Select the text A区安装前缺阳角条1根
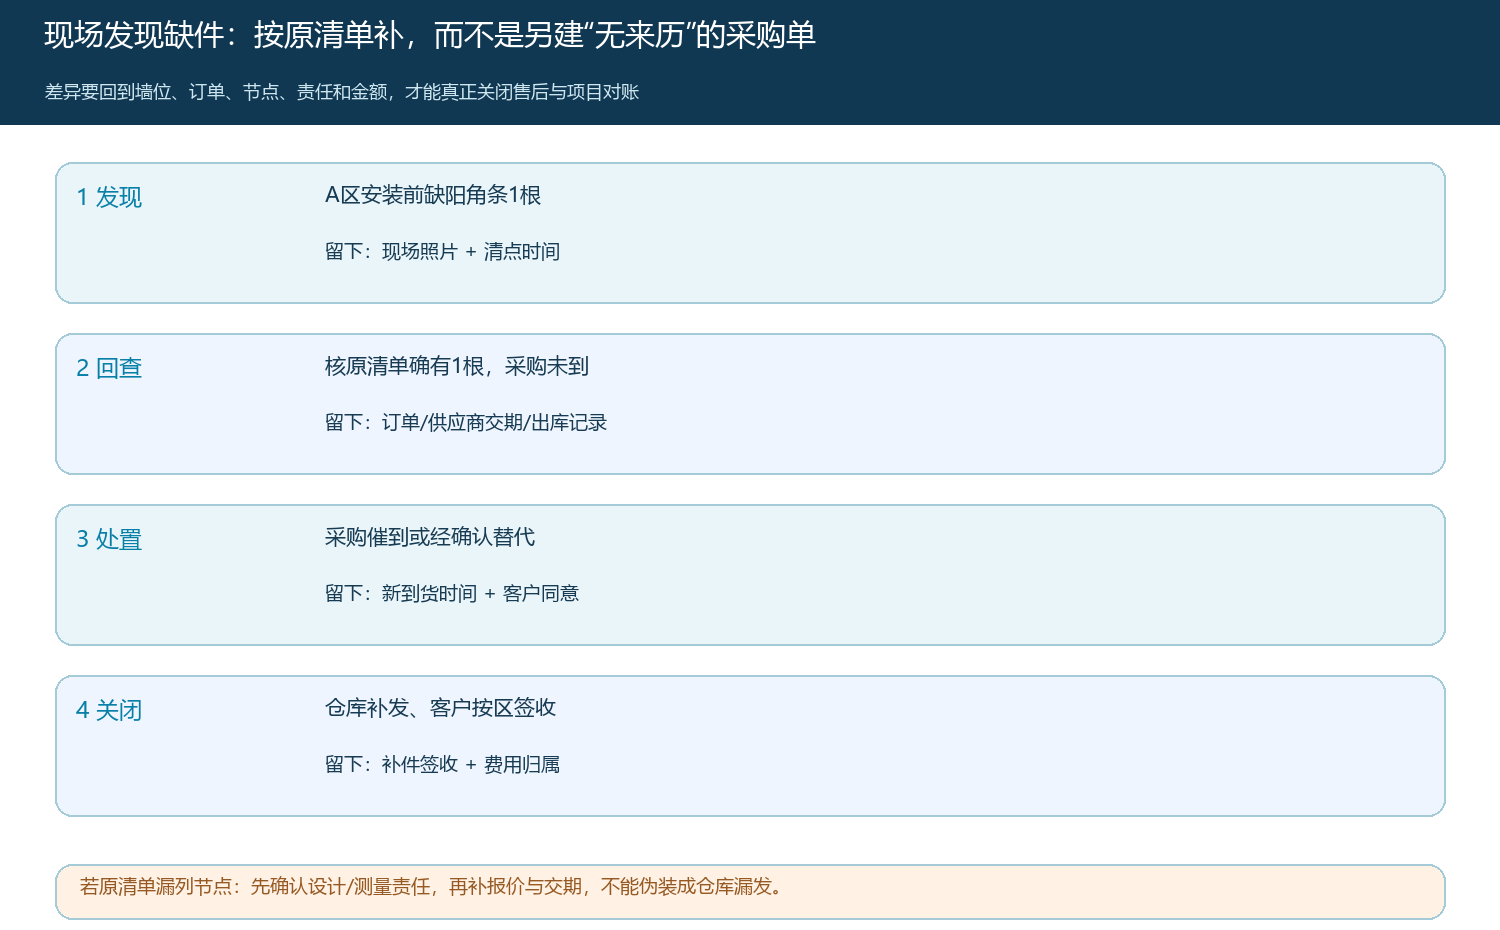This screenshot has width=1500, height=930. click(433, 195)
